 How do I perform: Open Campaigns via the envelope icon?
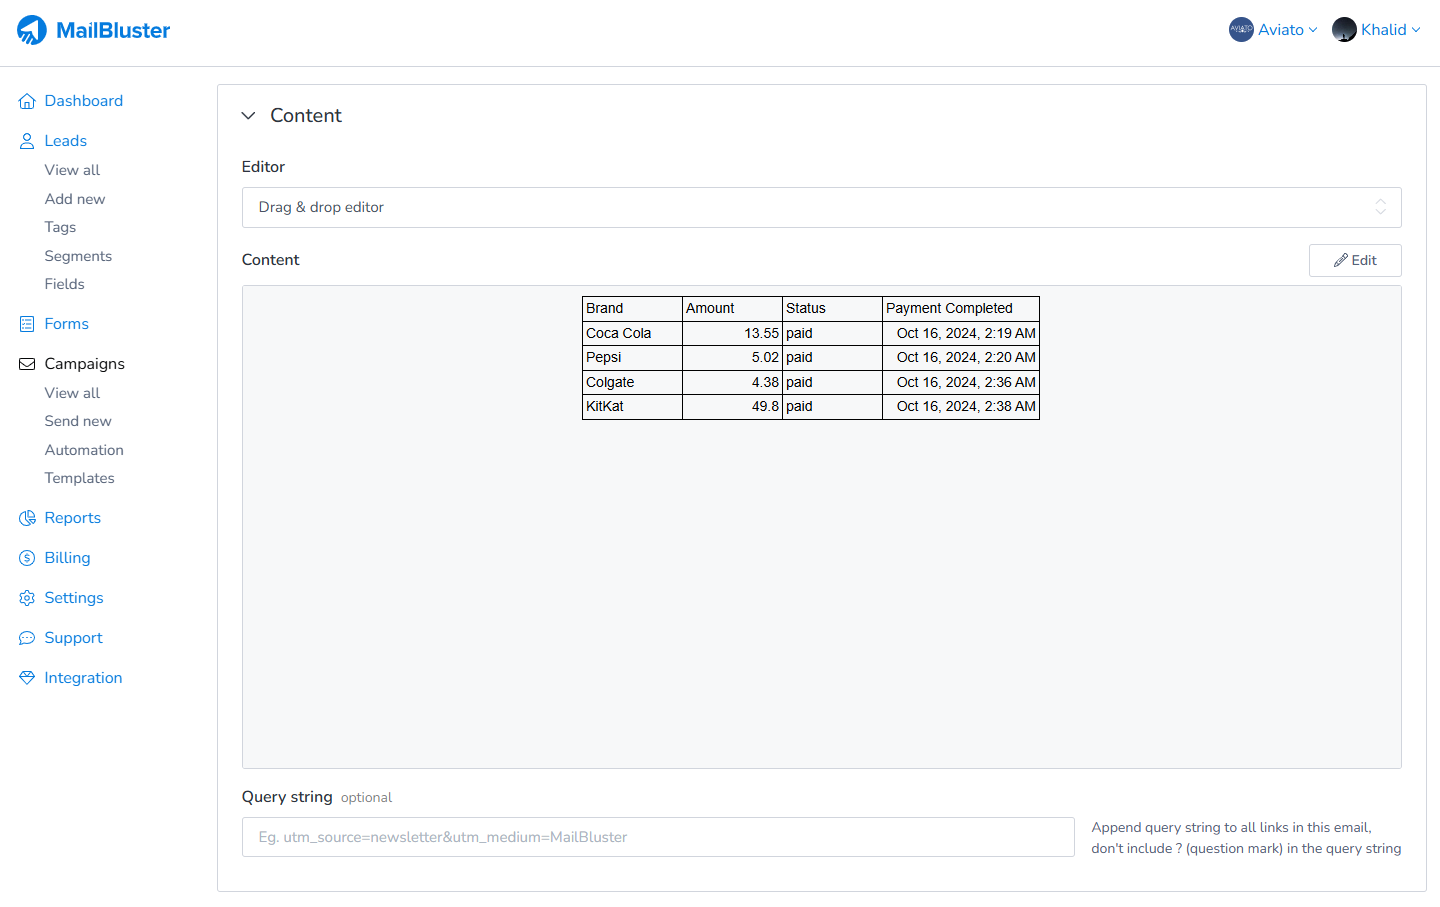pos(26,363)
